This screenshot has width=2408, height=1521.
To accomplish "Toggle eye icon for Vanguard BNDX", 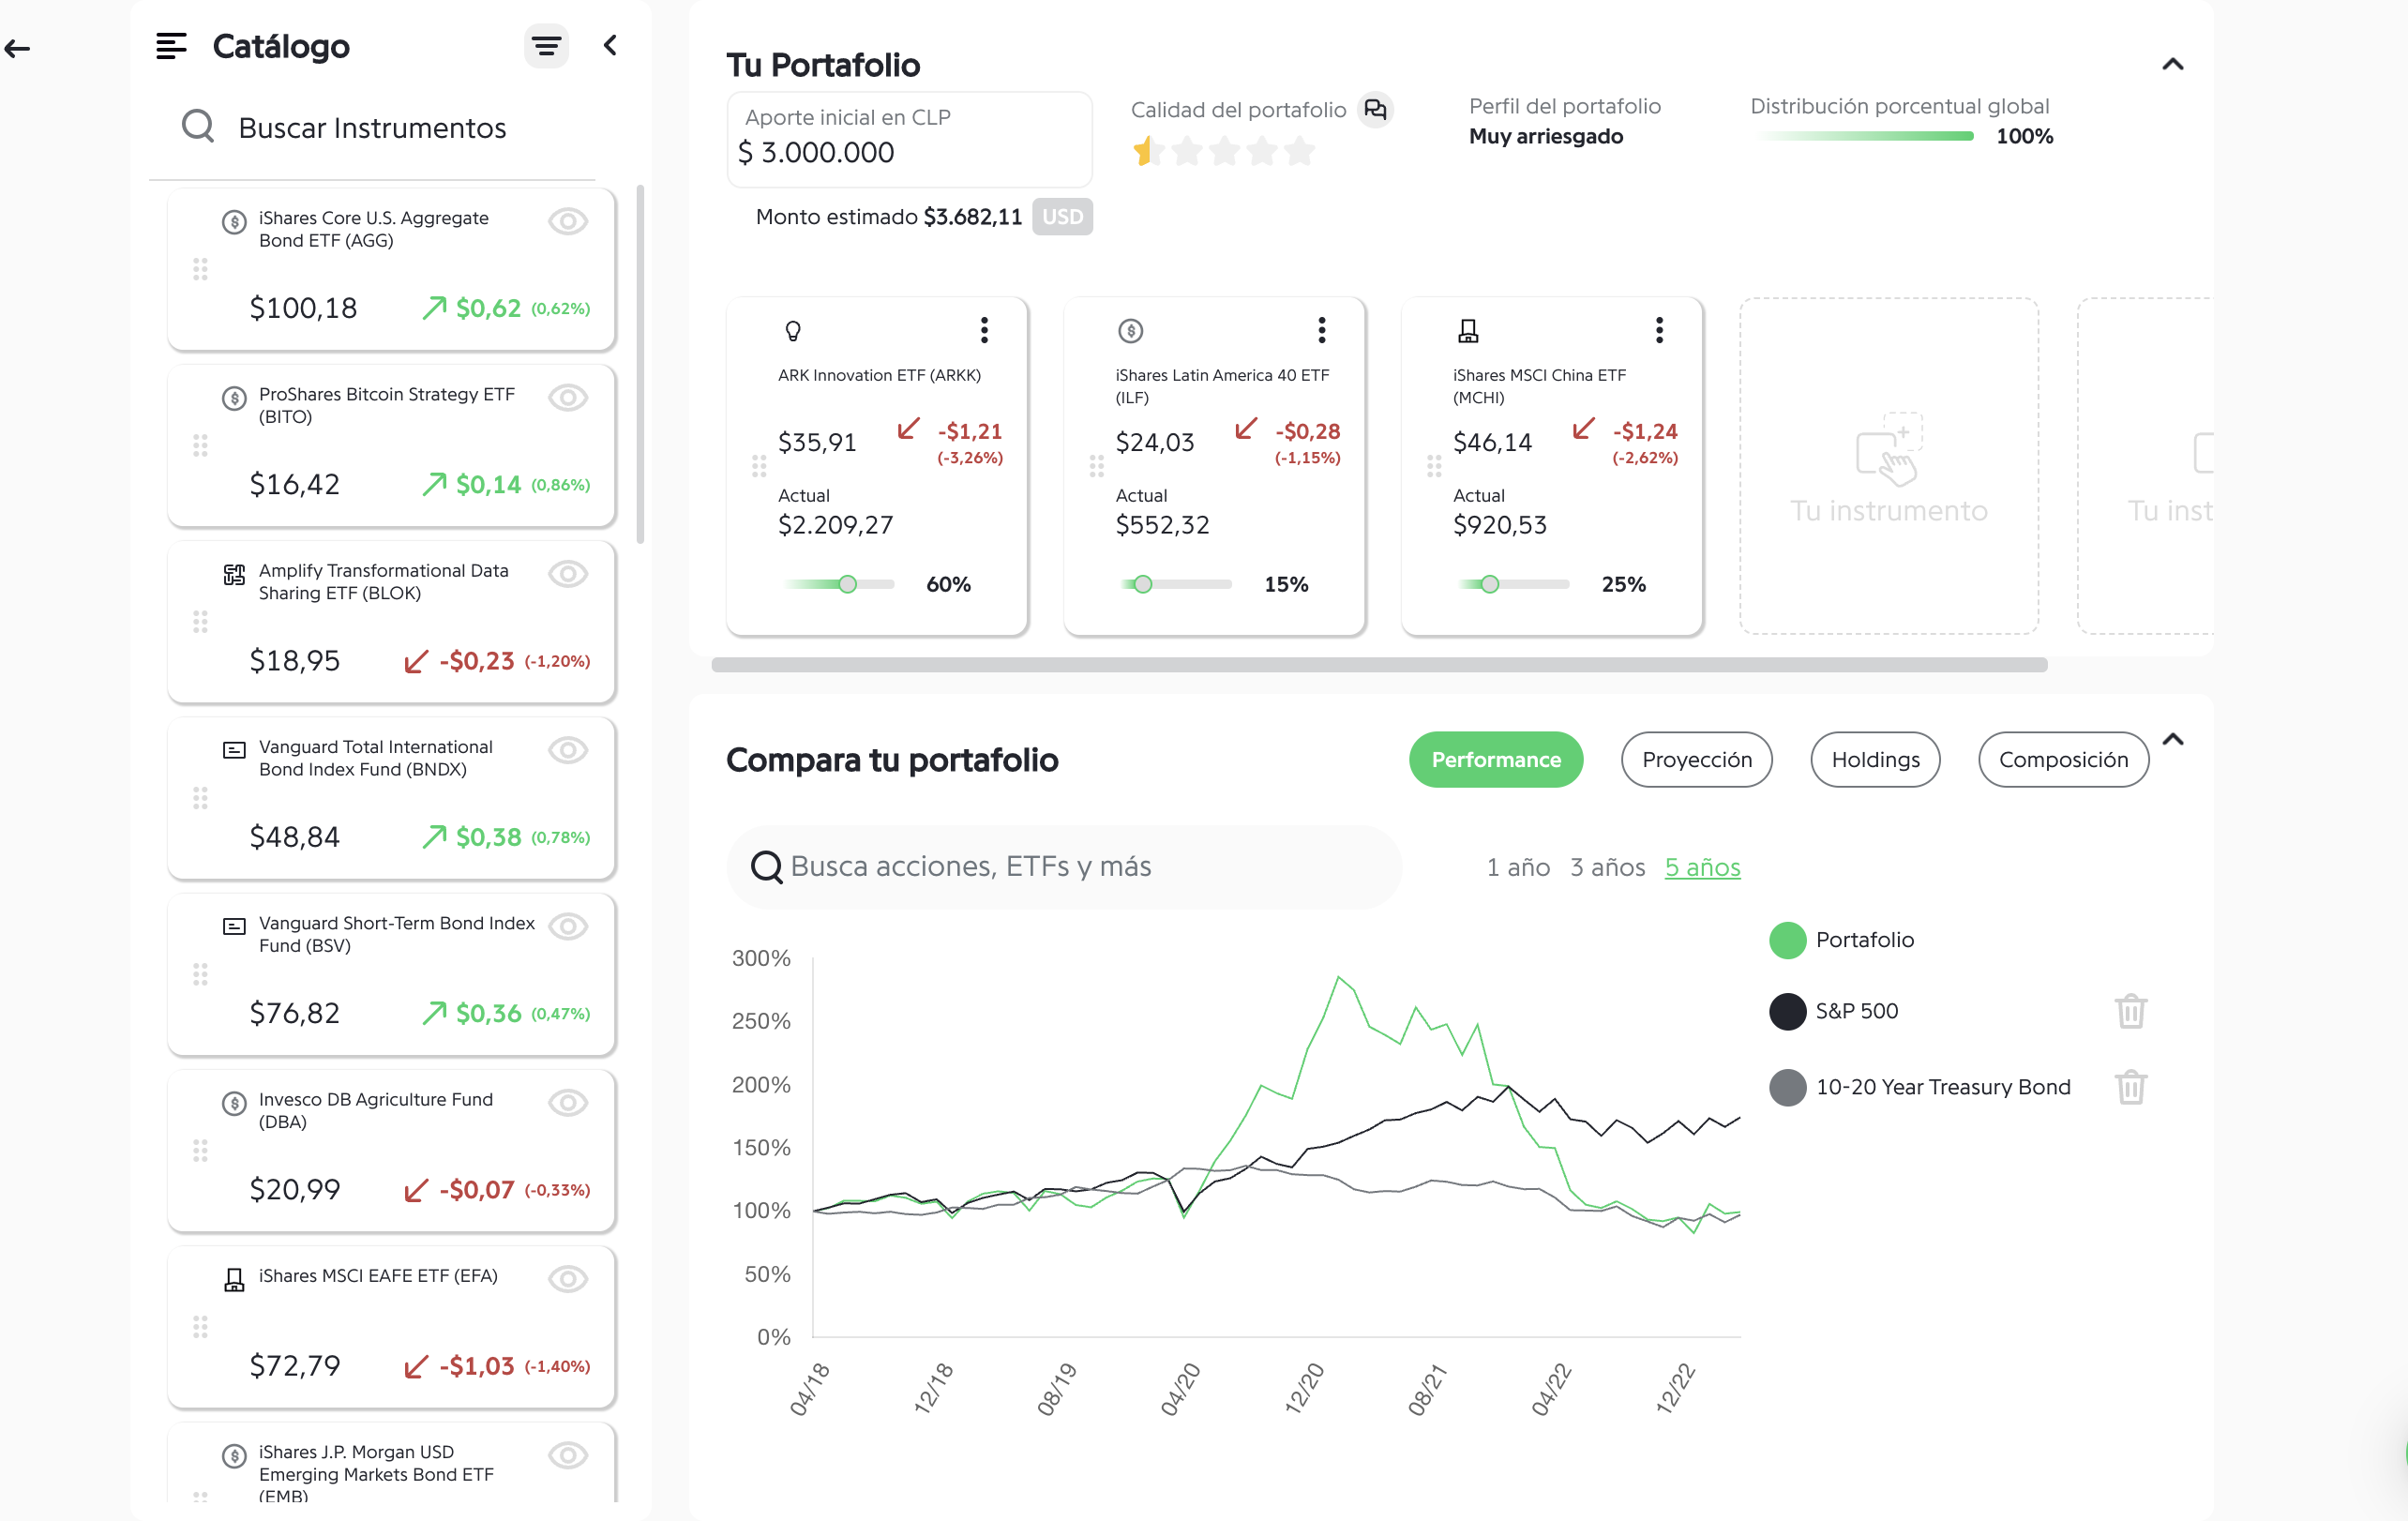I will coord(568,750).
